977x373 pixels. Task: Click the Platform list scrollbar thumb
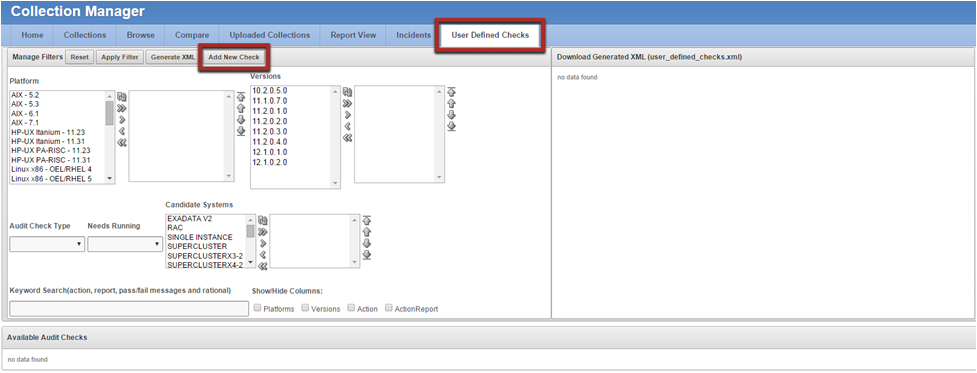pos(110,114)
